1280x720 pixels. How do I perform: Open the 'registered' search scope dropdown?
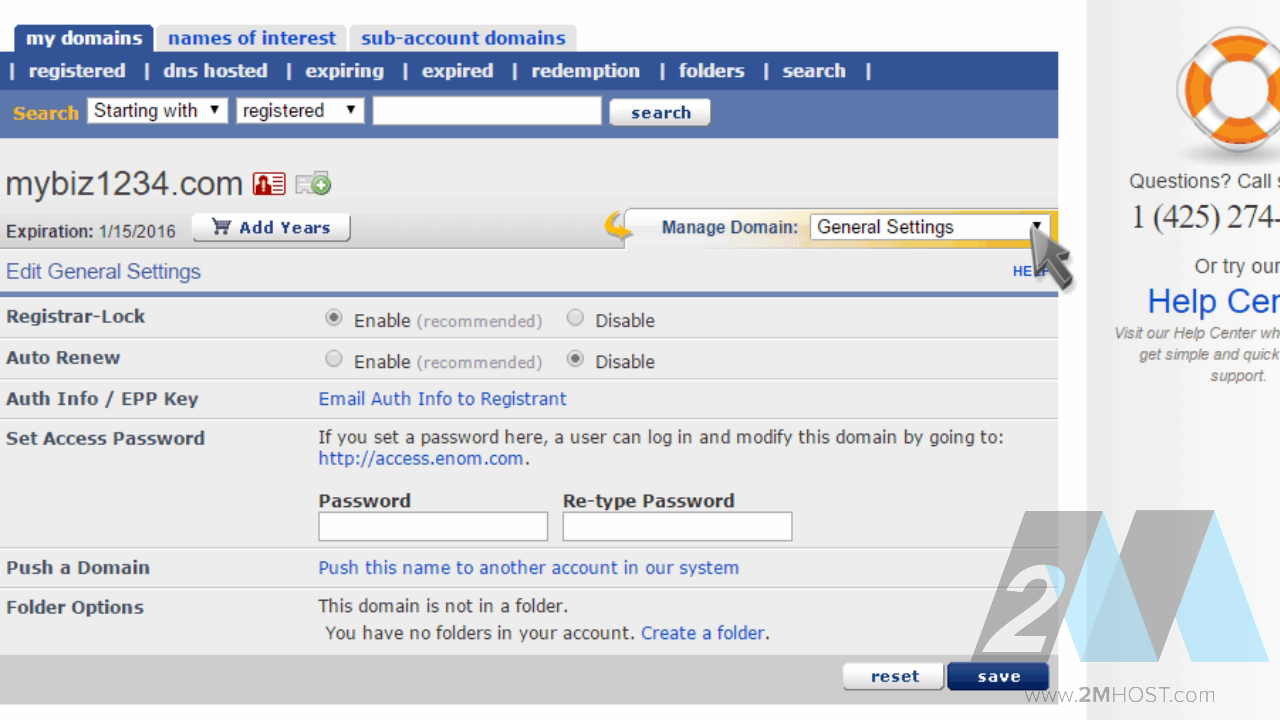click(300, 111)
